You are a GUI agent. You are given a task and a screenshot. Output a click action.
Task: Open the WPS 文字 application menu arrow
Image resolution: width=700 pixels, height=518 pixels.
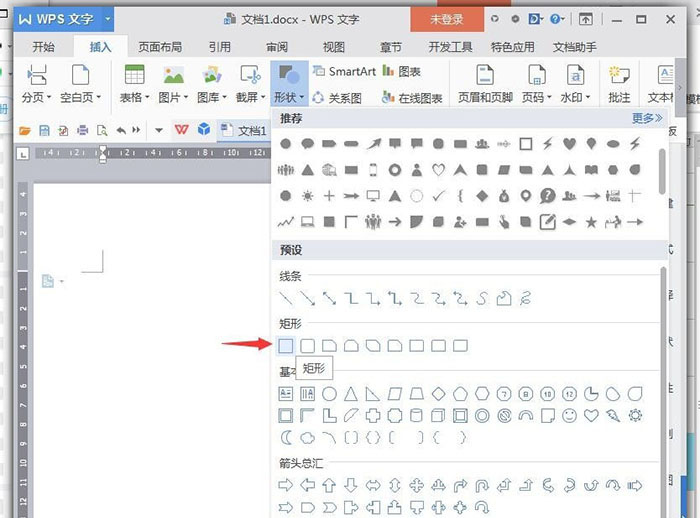(x=108, y=19)
